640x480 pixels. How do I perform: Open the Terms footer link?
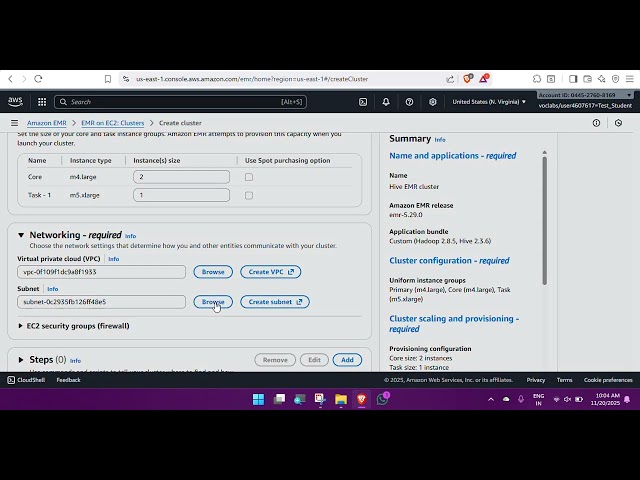point(564,380)
